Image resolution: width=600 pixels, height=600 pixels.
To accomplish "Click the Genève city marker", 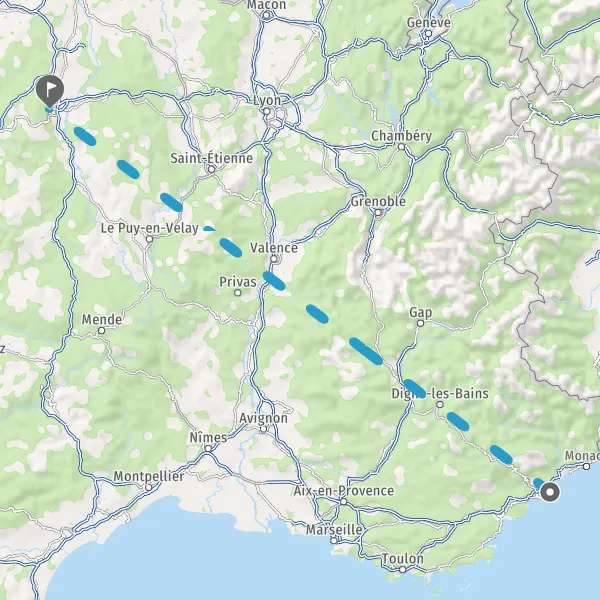I will [x=429, y=34].
